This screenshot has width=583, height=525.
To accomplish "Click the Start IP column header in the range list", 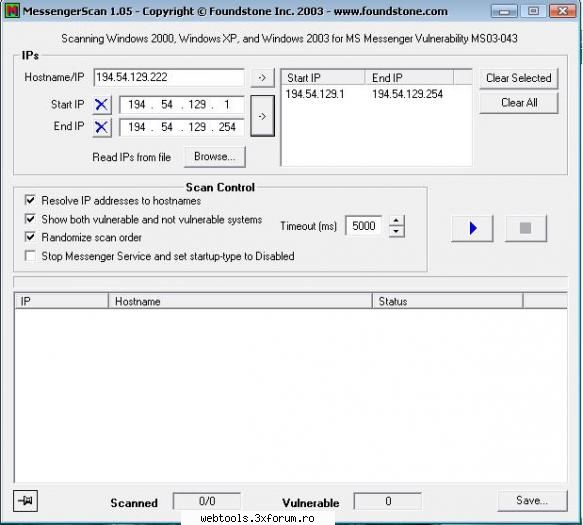I will tap(323, 78).
